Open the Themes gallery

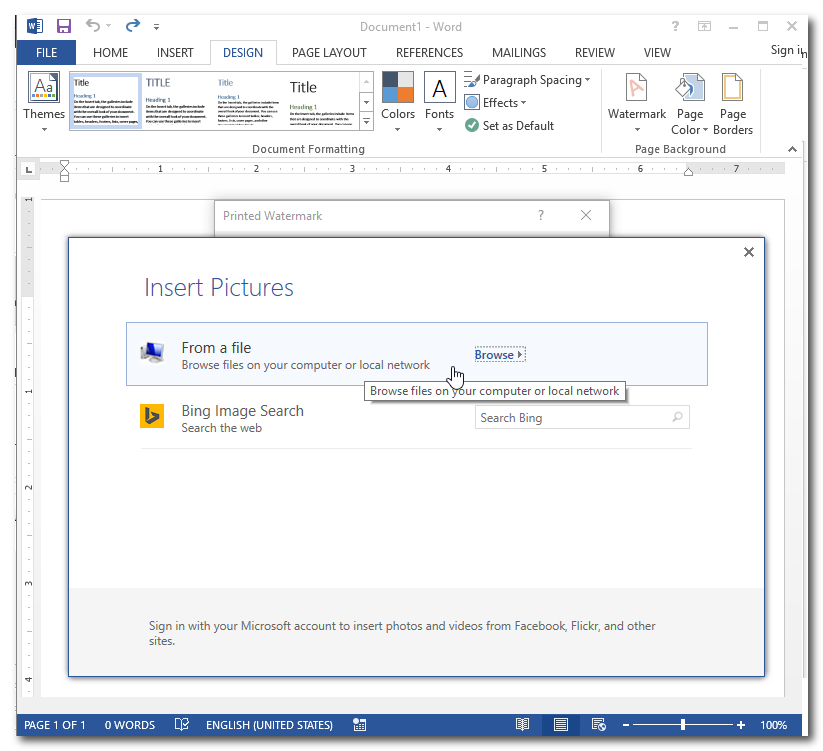pyautogui.click(x=44, y=101)
